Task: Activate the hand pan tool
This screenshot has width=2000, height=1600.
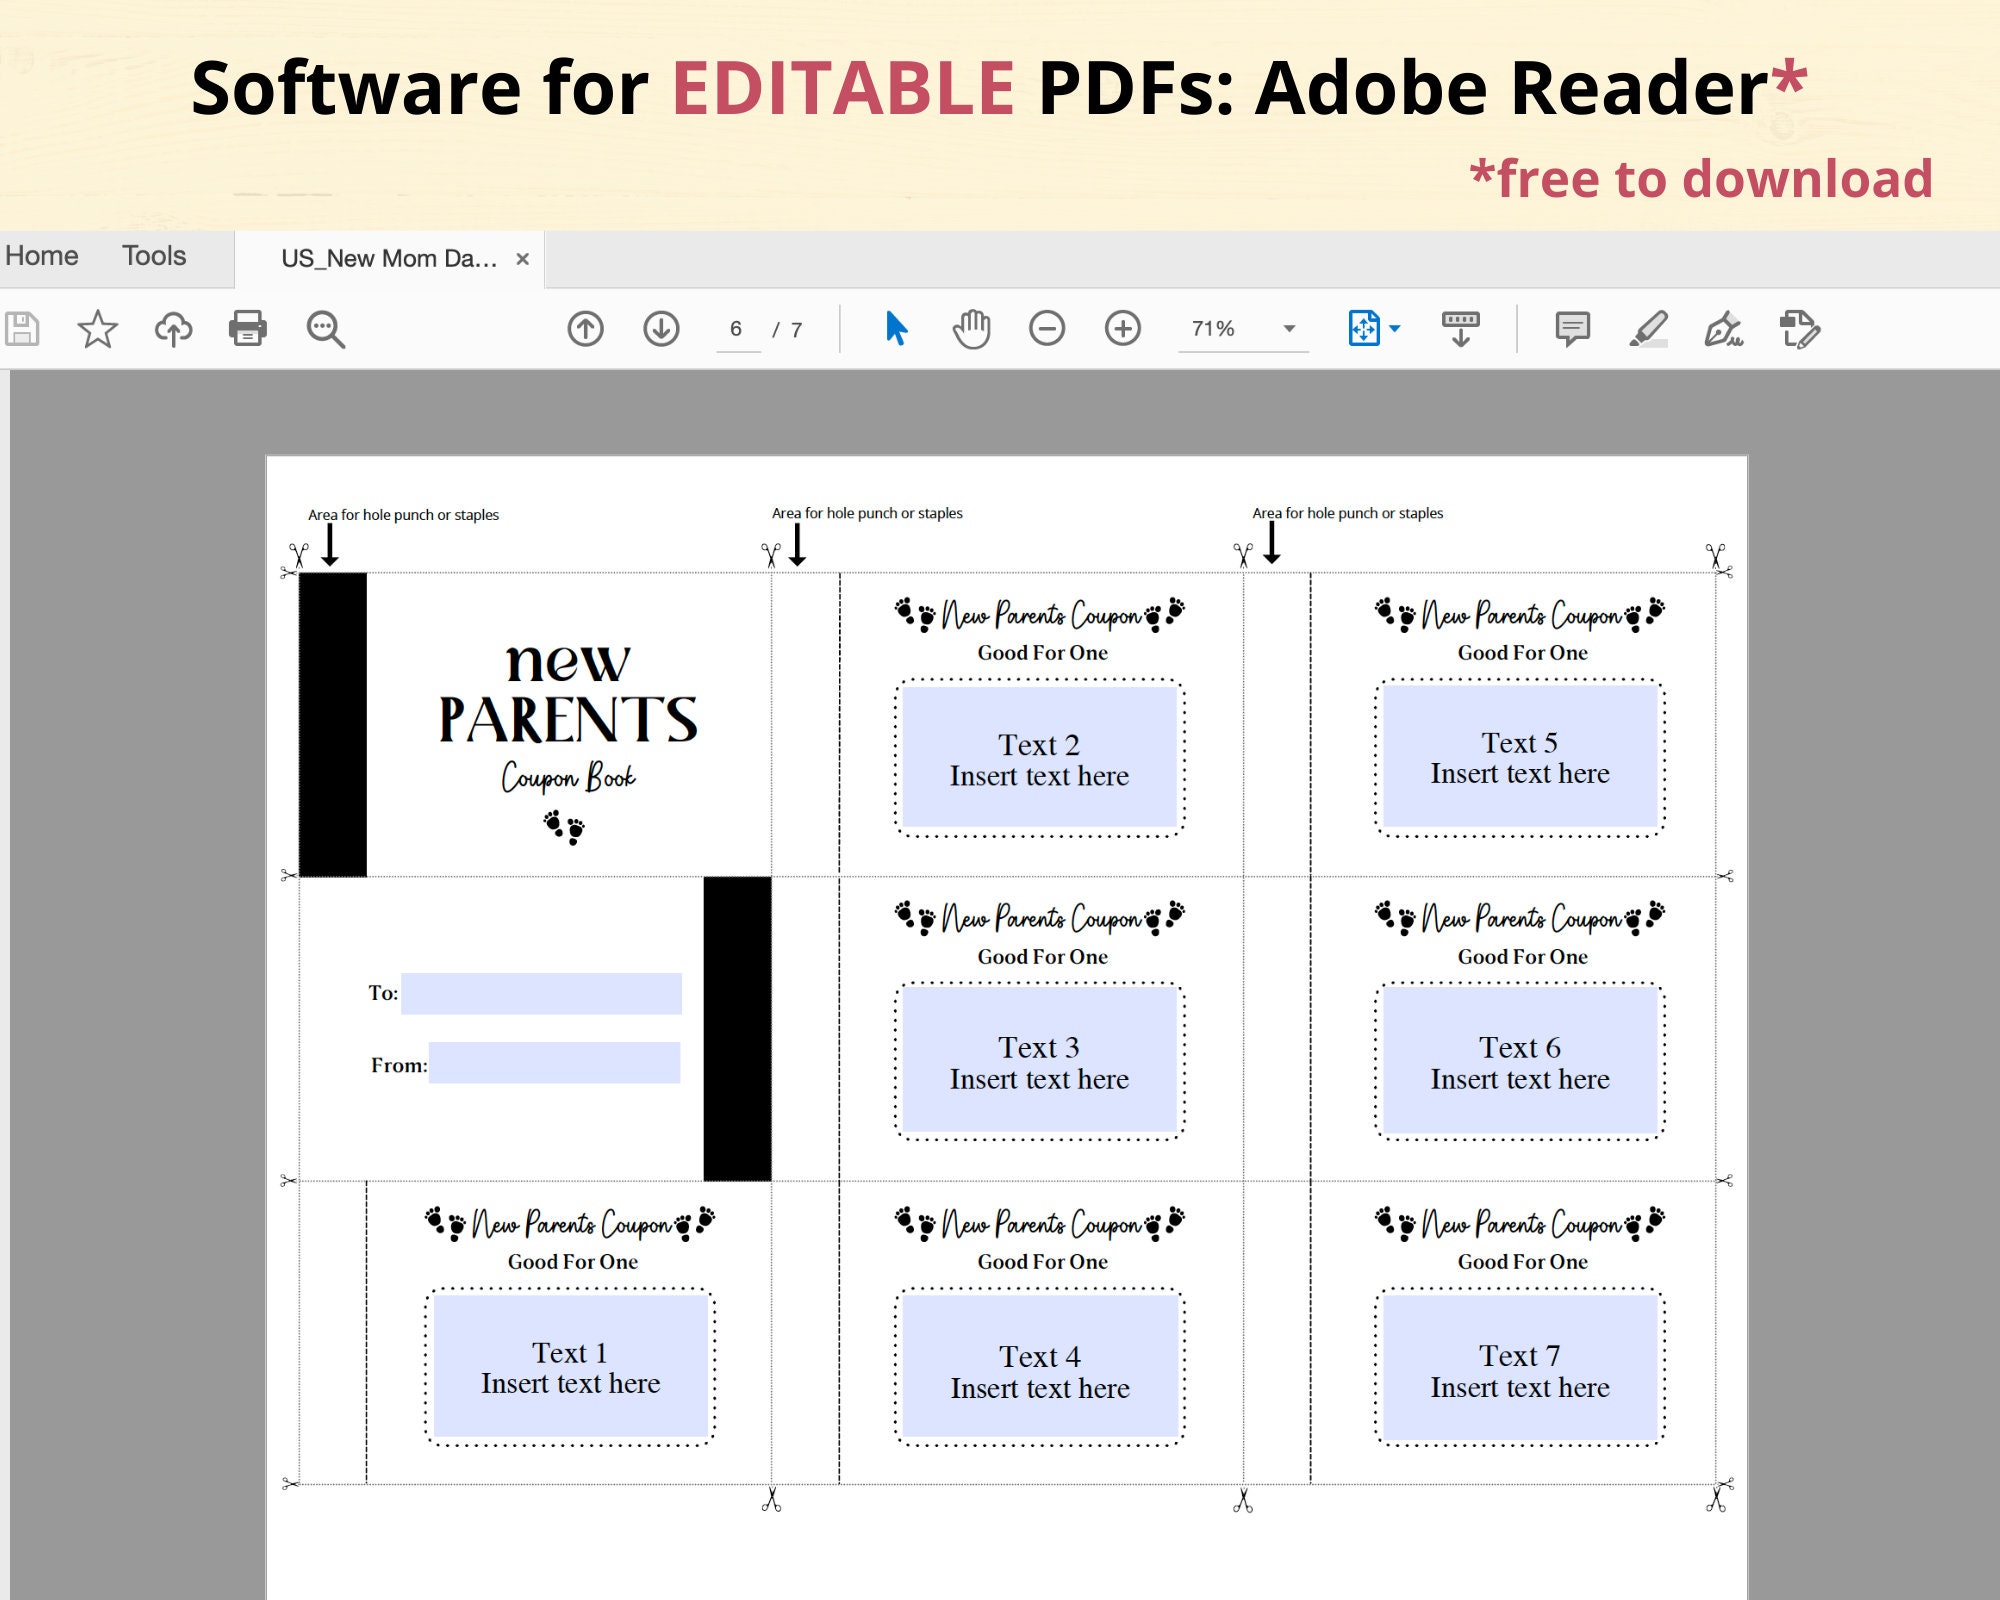Action: tap(971, 328)
